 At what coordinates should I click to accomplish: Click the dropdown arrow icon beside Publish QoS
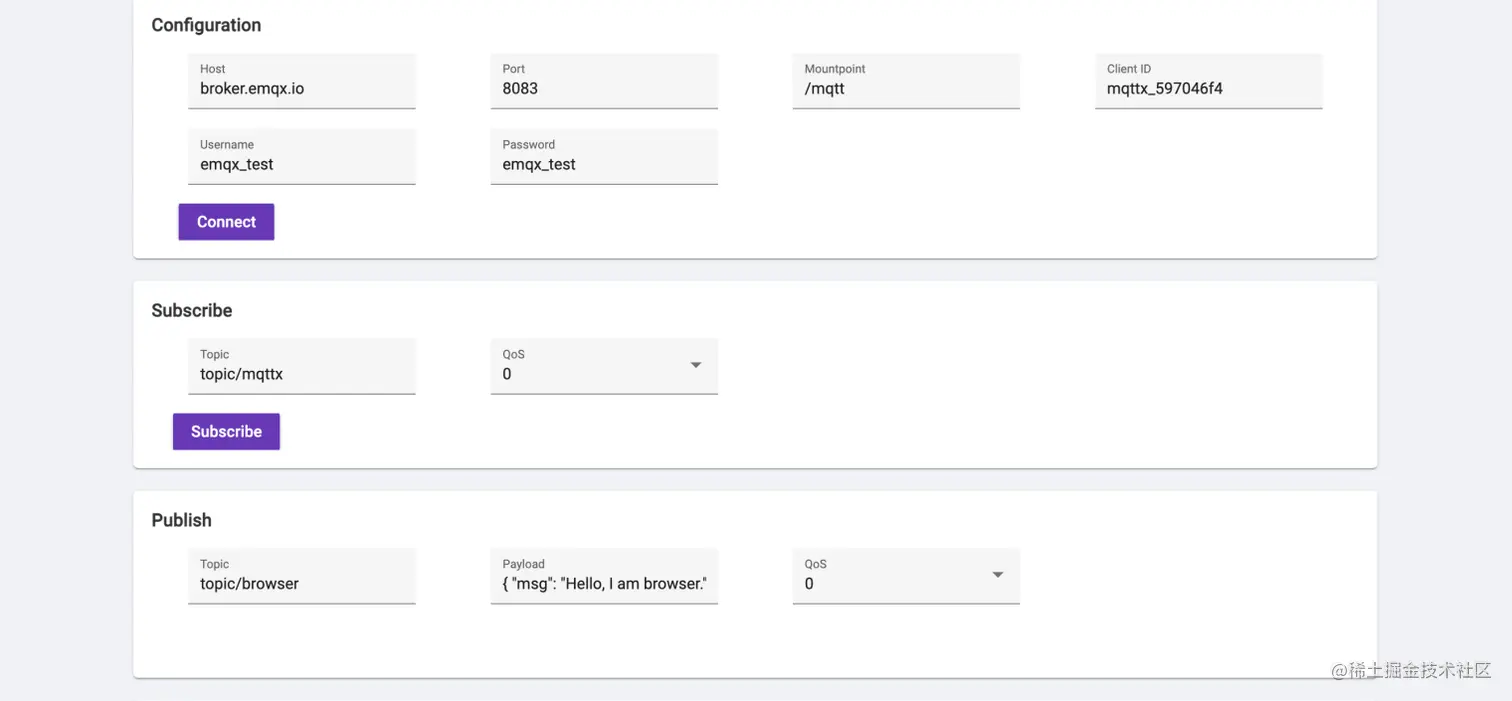tap(997, 575)
